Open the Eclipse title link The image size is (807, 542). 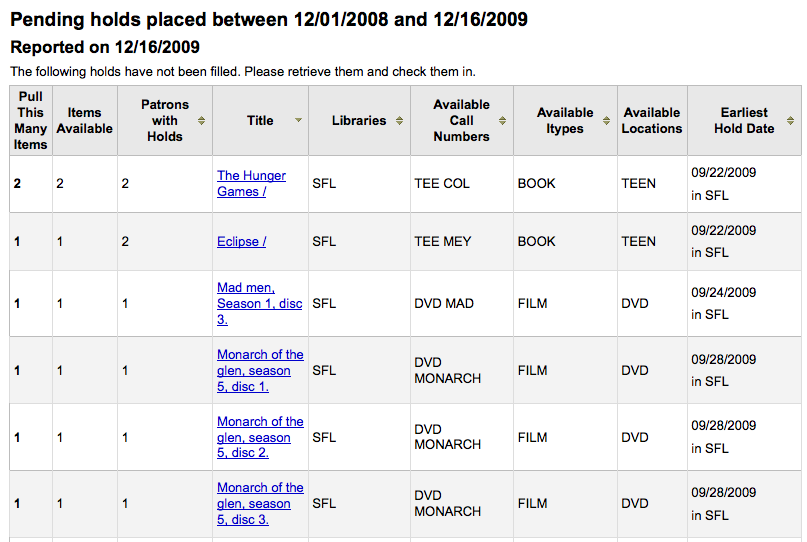(241, 241)
